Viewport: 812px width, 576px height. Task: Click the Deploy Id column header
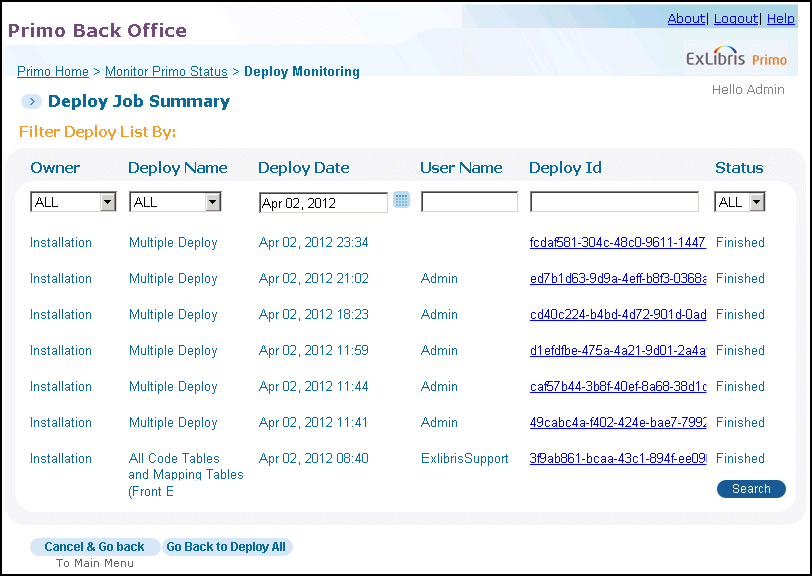pyautogui.click(x=565, y=168)
